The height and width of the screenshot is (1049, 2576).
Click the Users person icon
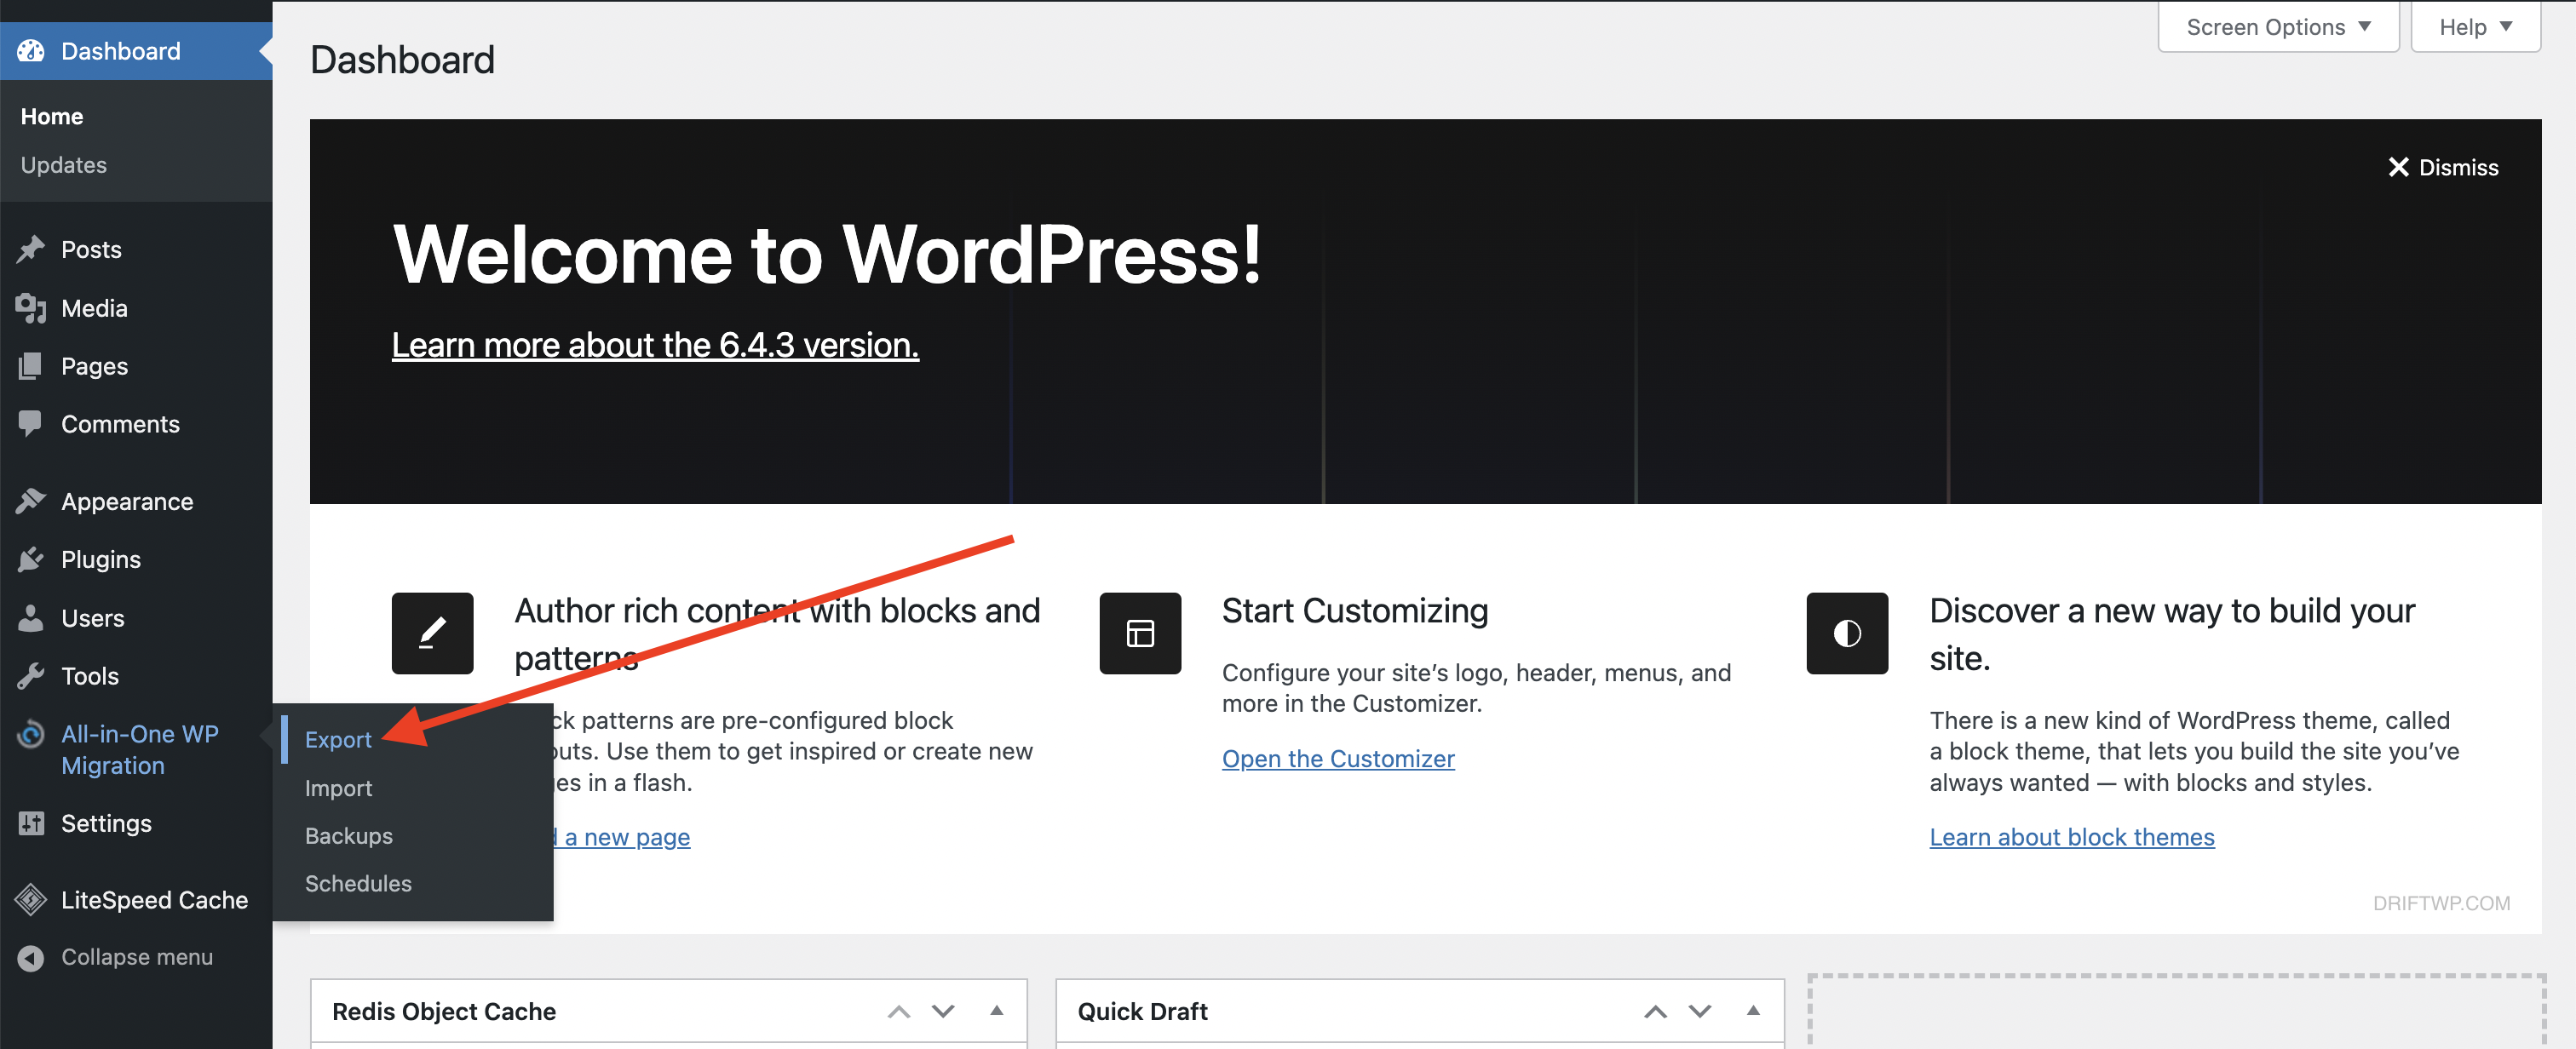click(x=31, y=618)
